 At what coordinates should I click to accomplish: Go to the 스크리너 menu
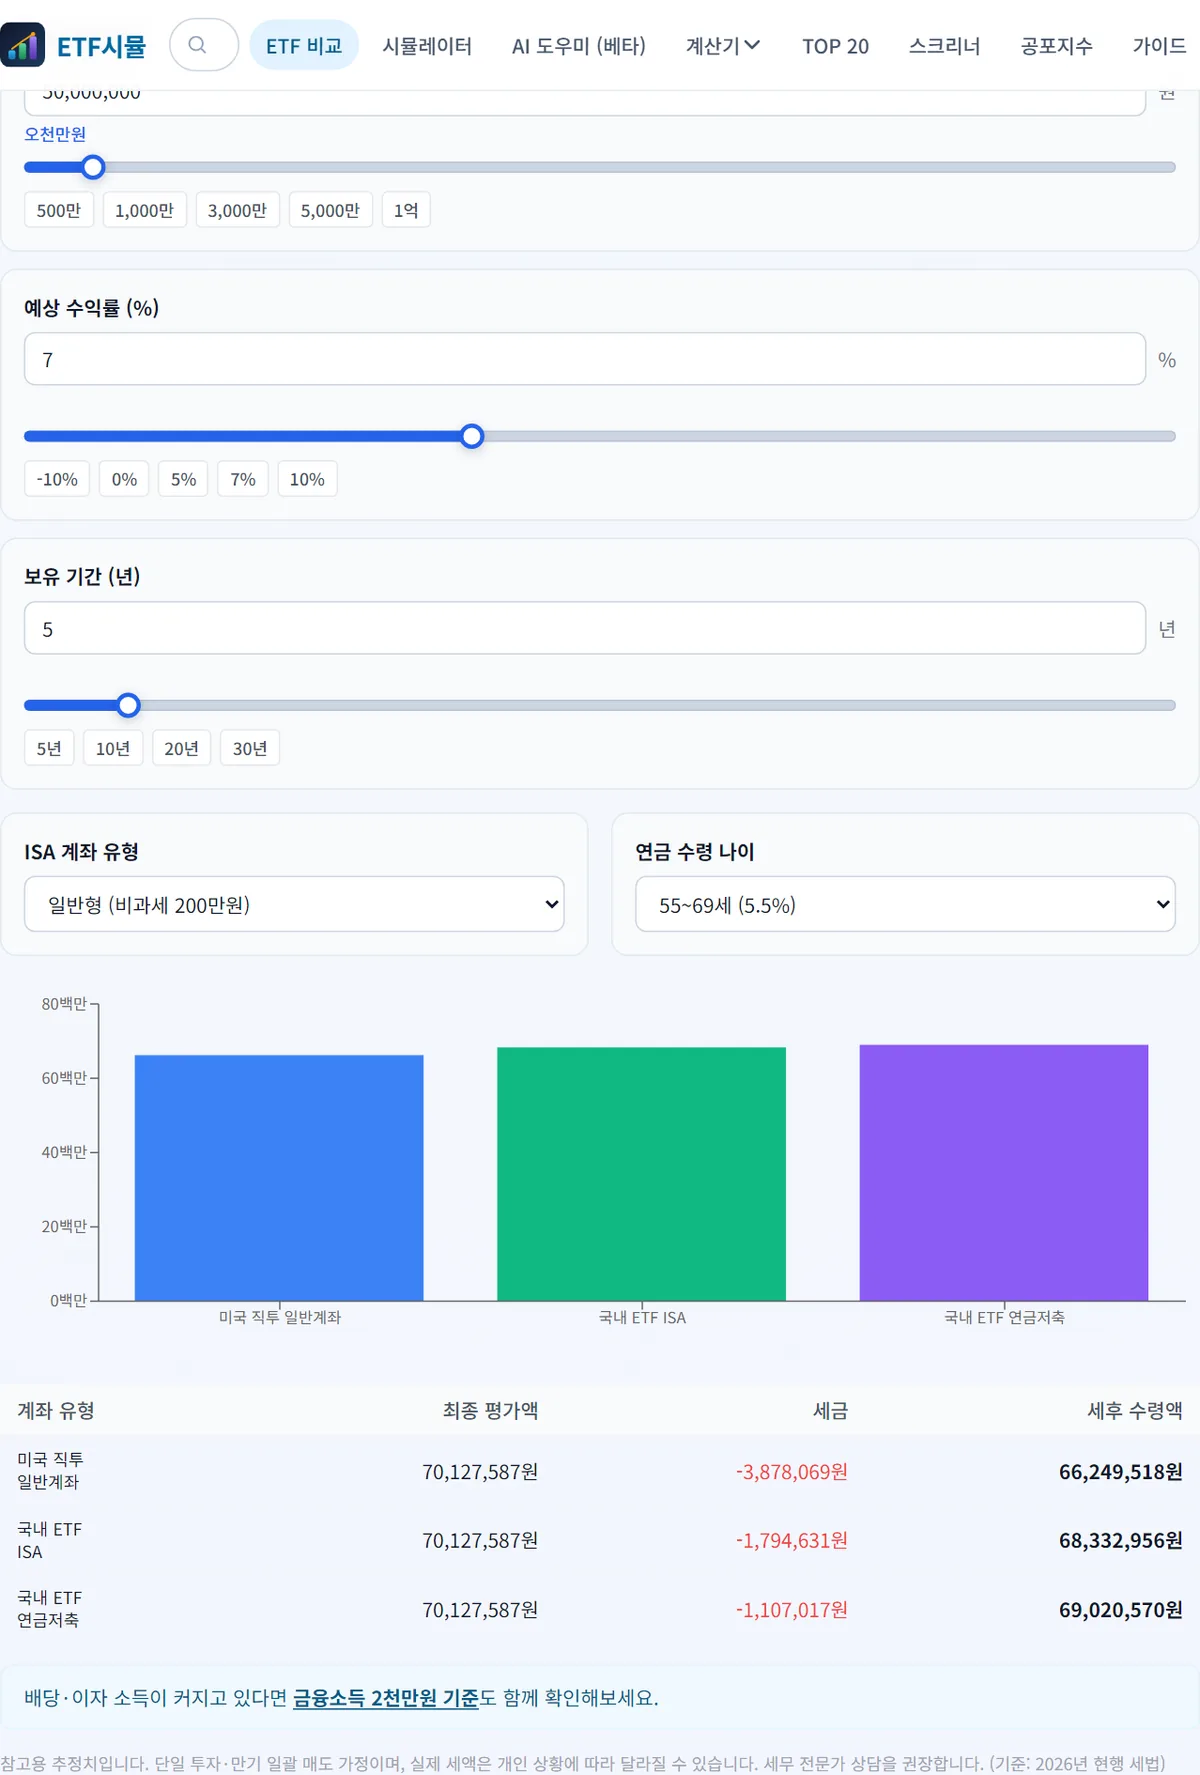[x=945, y=46]
